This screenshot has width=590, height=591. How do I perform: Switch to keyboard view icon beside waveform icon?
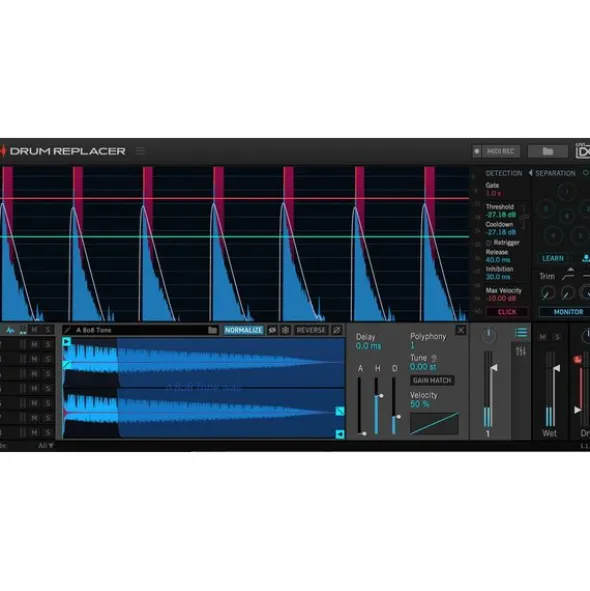23,330
